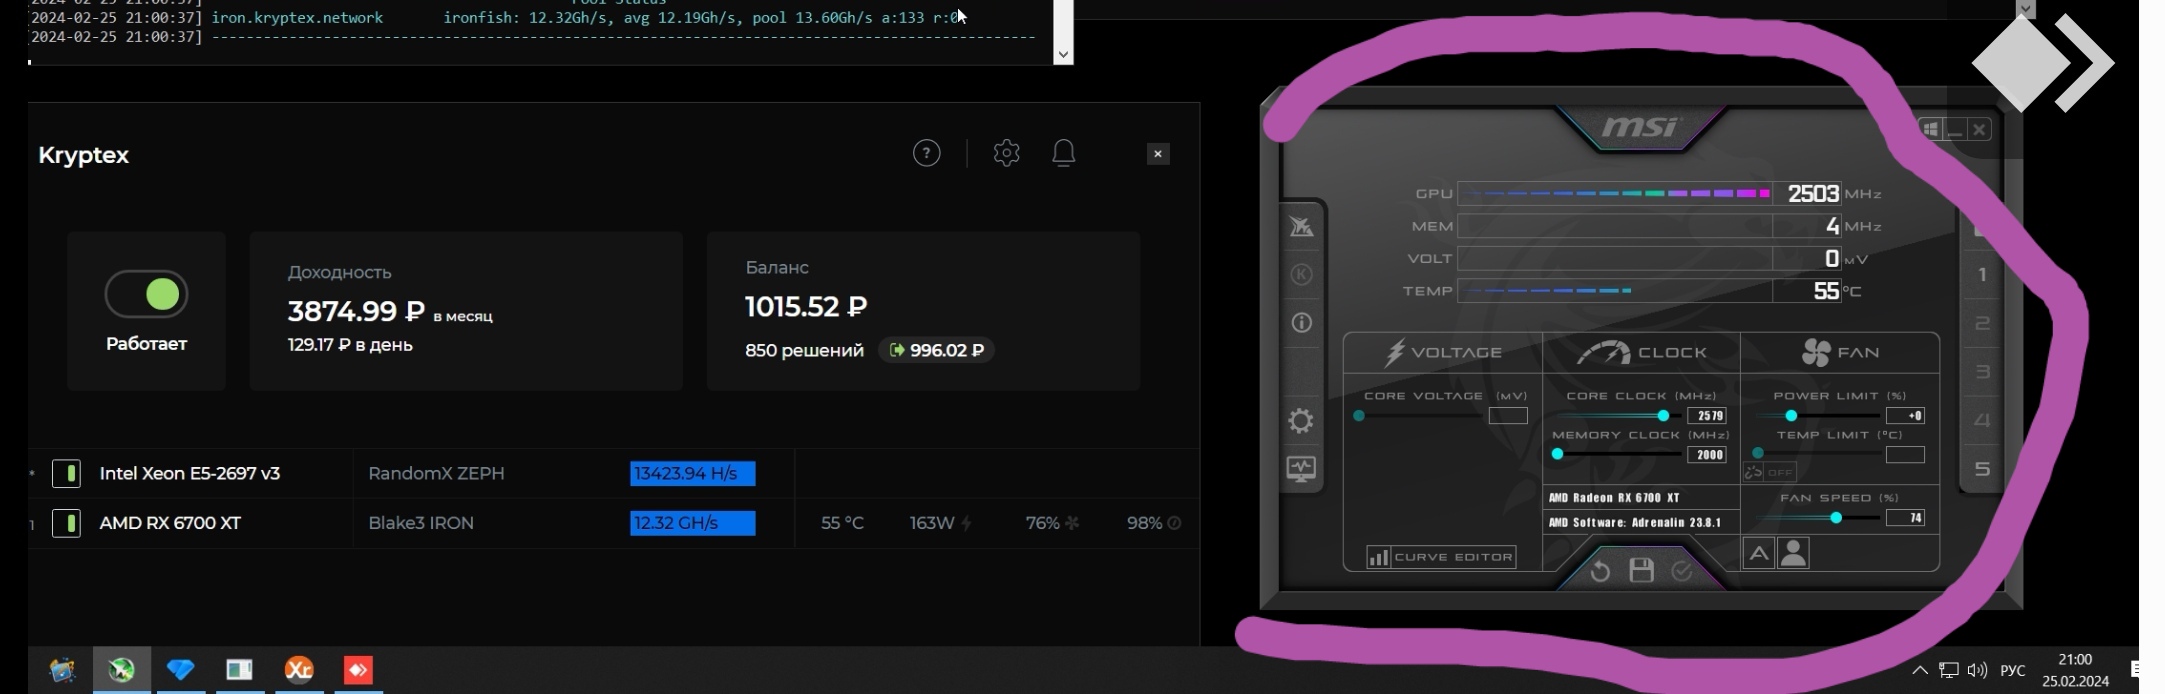Open the orange Xr taskbar icon
This screenshot has height=694, width=2165.
(299, 669)
